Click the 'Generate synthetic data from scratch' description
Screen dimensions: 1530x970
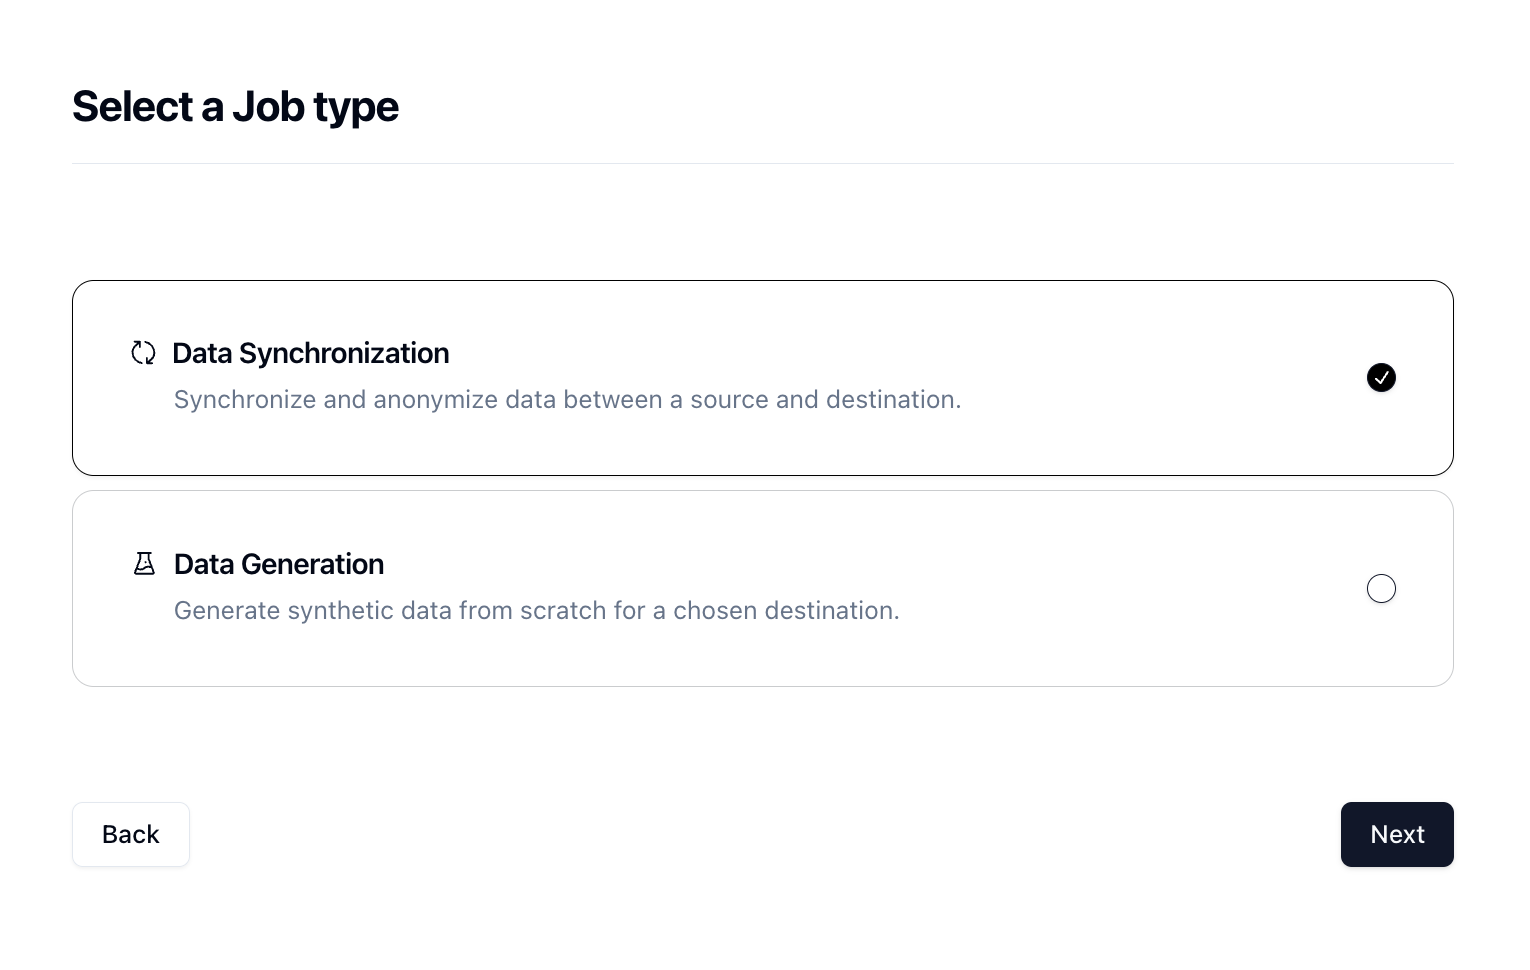click(537, 611)
